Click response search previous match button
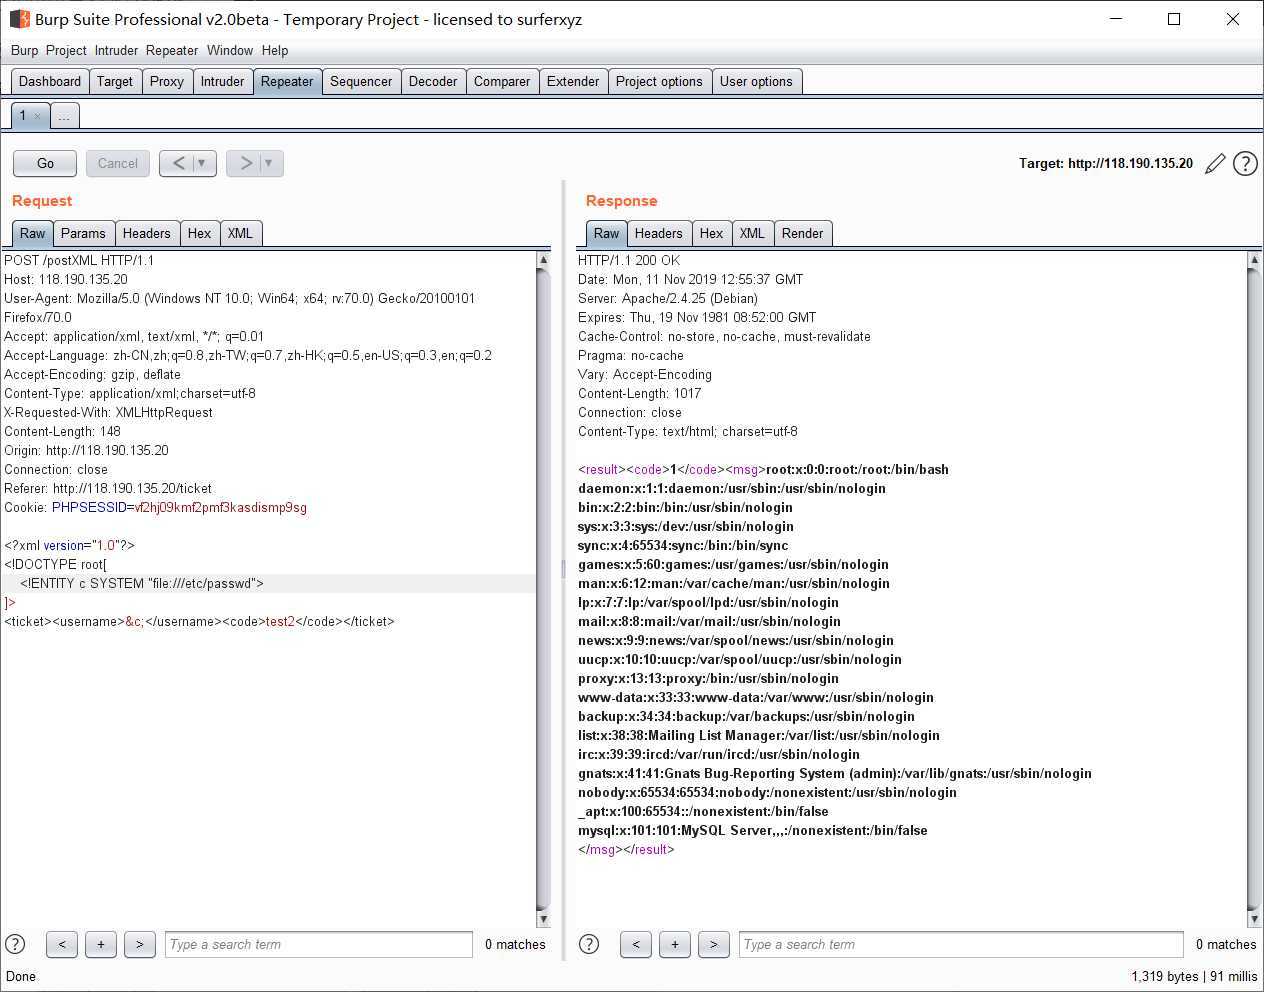Viewport: 1264px width, 992px height. (636, 944)
